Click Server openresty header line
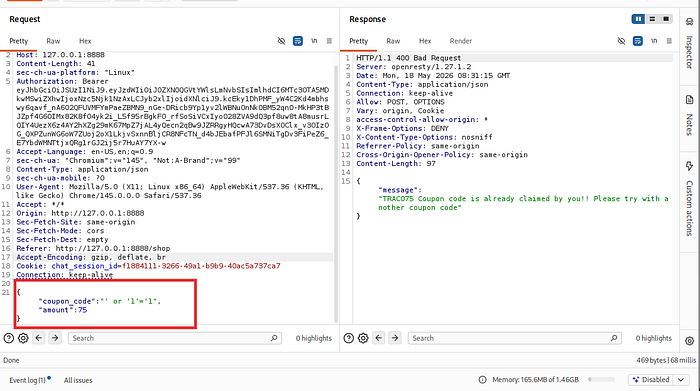This screenshot has height=391, width=700. (413, 67)
